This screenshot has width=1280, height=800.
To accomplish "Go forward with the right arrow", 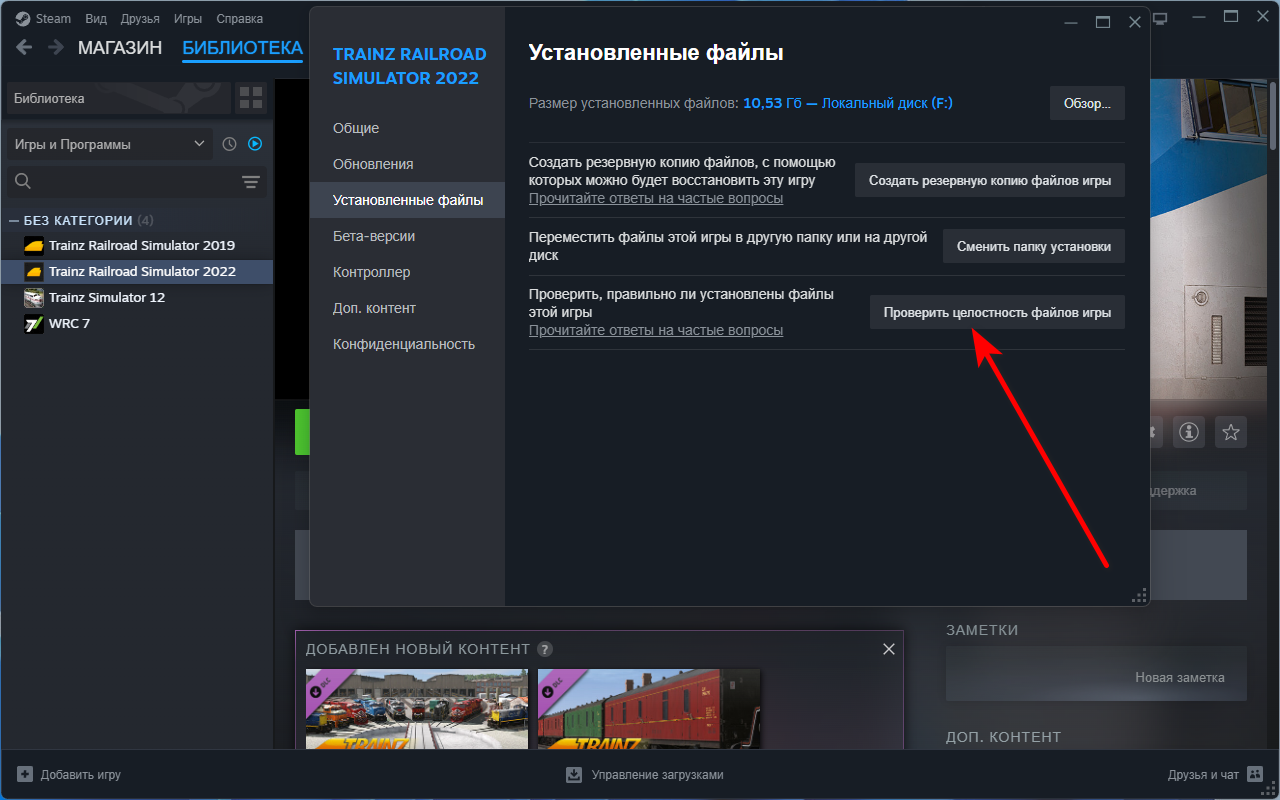I will click(56, 47).
